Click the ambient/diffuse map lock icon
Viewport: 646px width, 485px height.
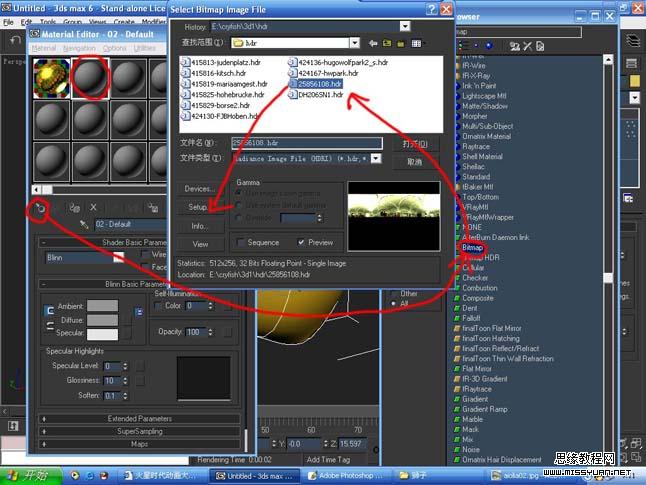(139, 312)
